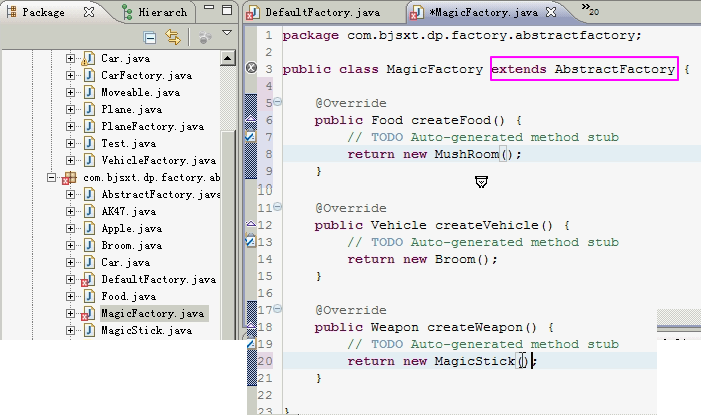This screenshot has width=701, height=415.
Task: Open the Package Explorer view menu arrow
Action: (x=226, y=35)
